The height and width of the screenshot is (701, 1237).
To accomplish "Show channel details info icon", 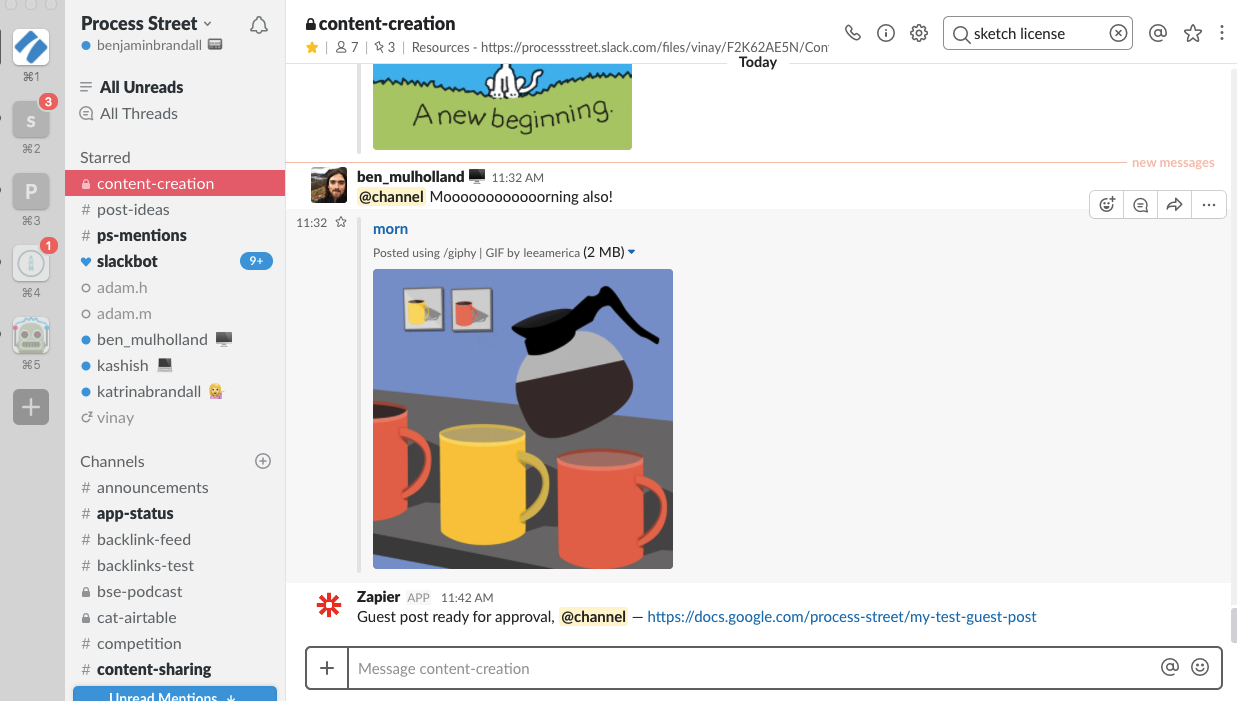I will (x=885, y=33).
